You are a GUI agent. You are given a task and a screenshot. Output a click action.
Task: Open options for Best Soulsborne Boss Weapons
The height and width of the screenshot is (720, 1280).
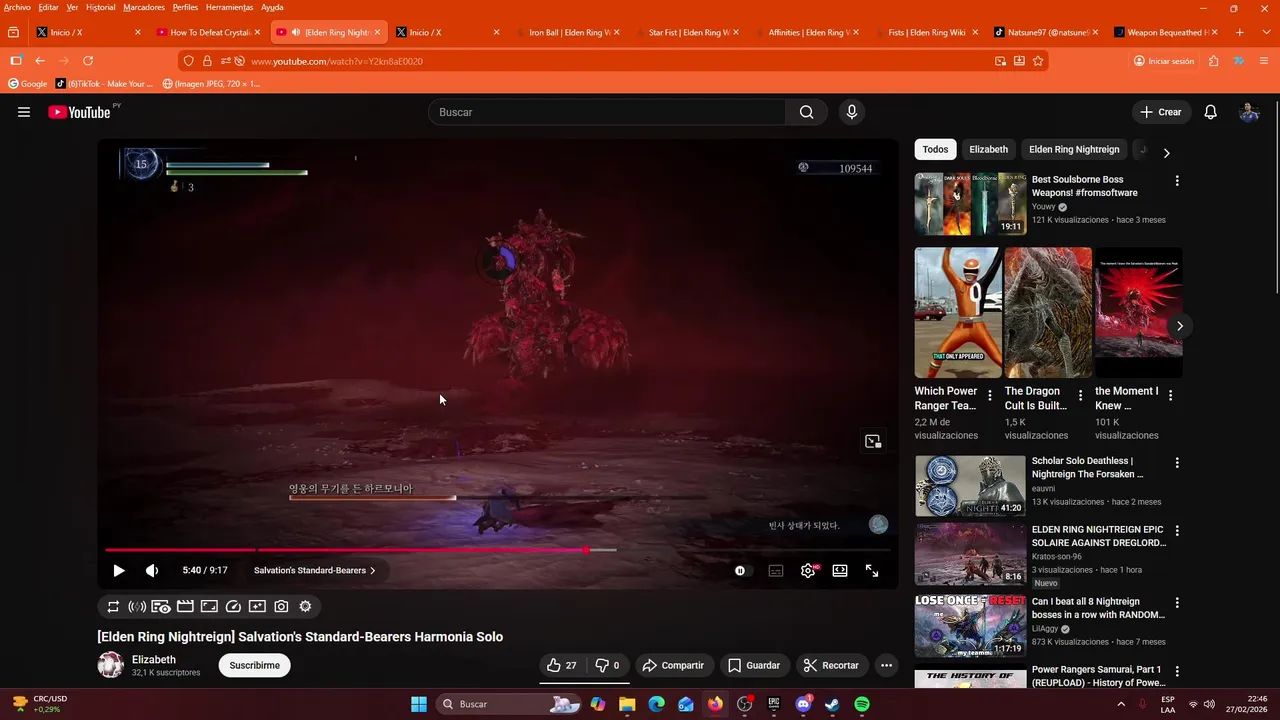pos(1177,181)
